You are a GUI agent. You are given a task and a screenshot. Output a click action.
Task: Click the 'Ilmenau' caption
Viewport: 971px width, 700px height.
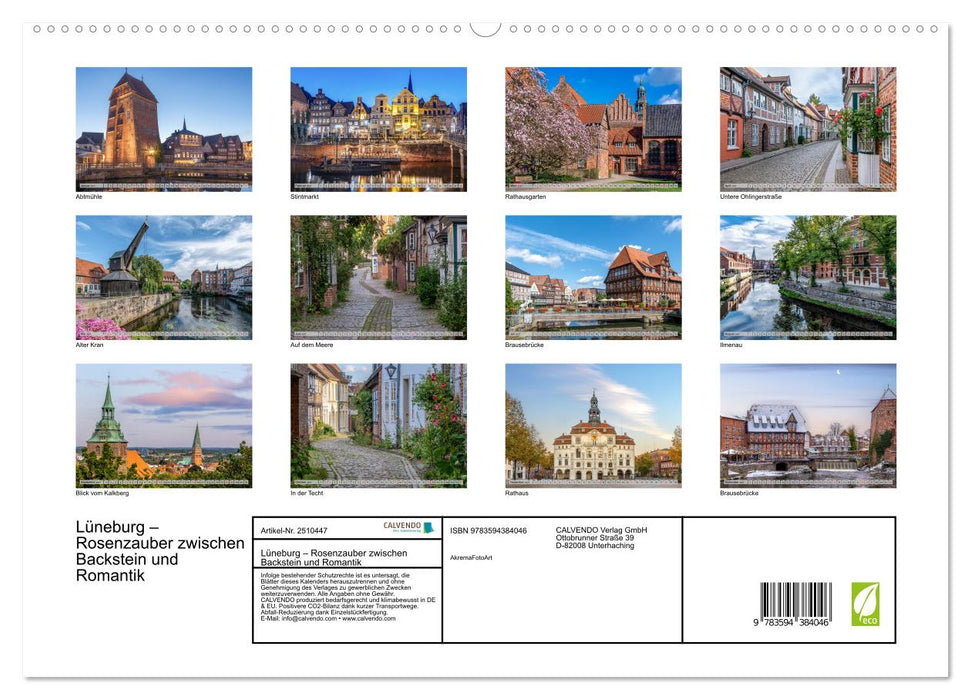[731, 344]
